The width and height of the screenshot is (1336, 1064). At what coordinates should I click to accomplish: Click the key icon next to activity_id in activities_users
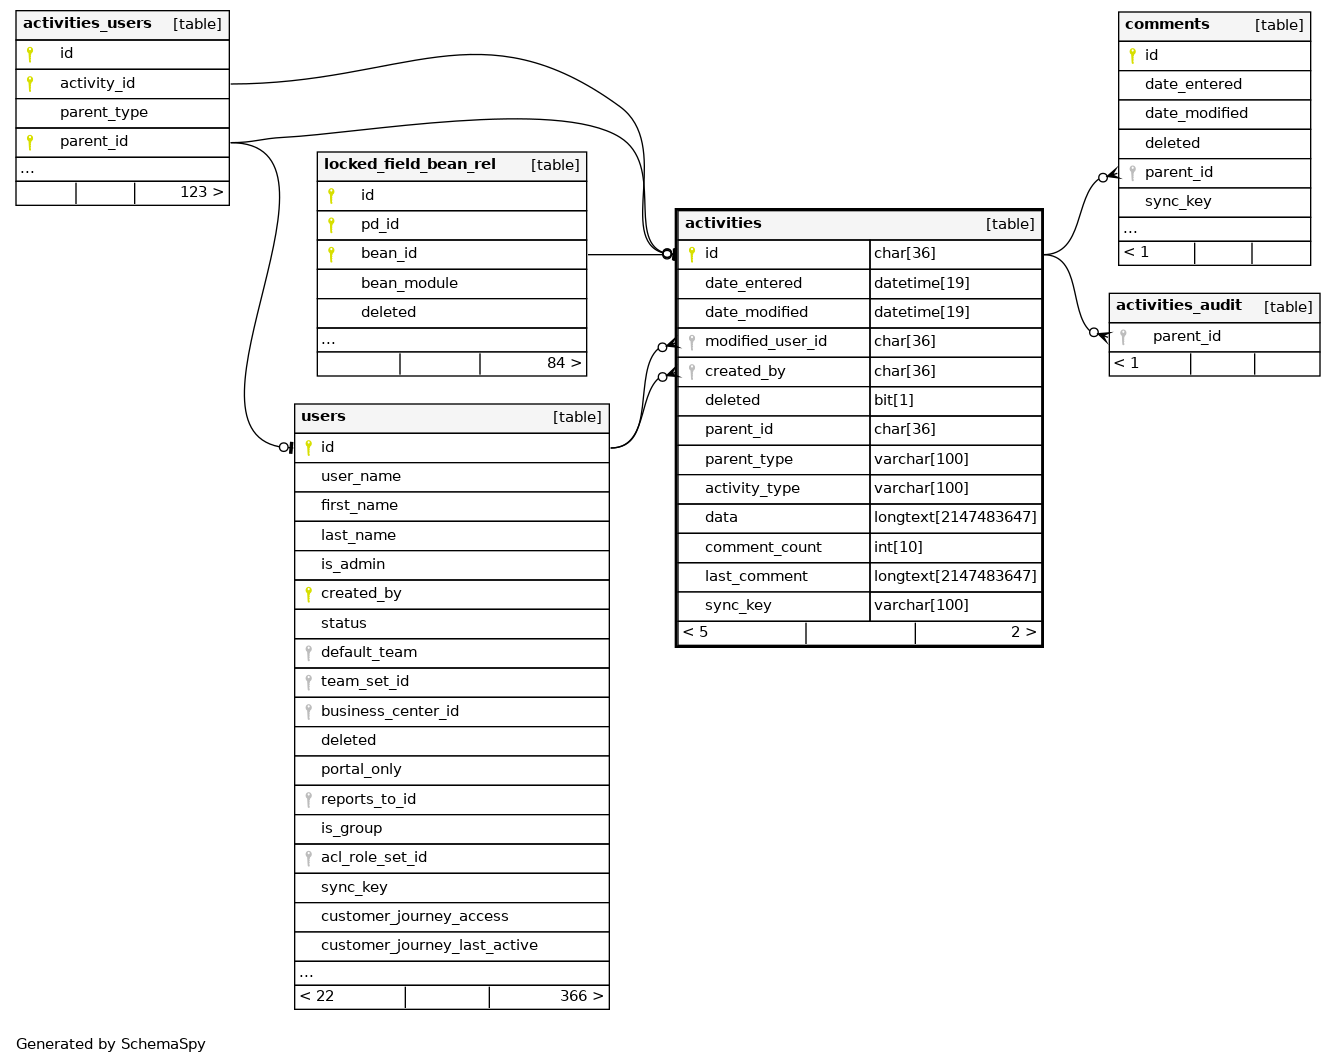30,84
